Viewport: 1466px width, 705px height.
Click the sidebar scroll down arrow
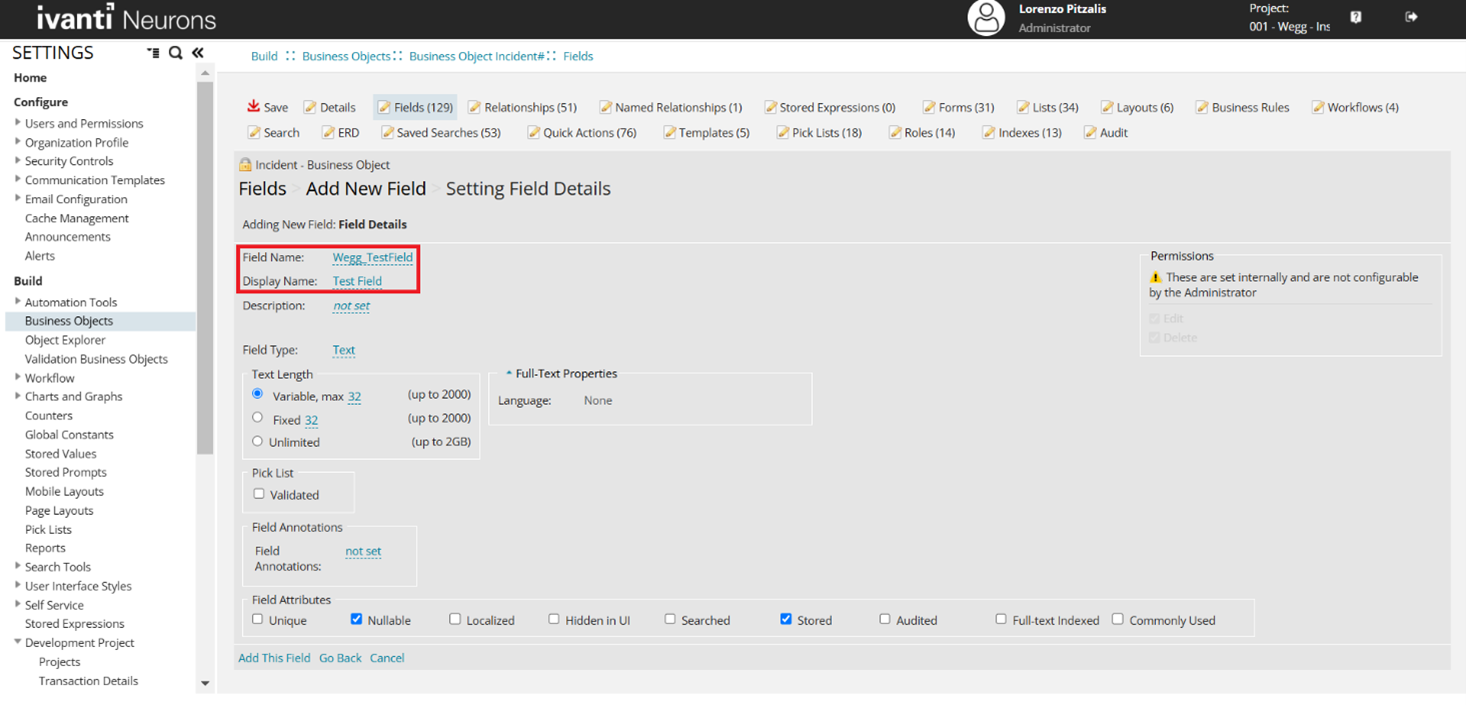click(x=205, y=684)
